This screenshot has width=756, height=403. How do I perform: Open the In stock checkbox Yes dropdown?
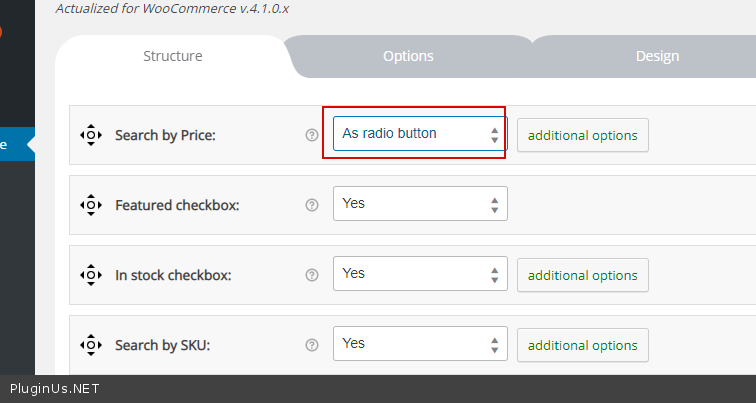419,274
